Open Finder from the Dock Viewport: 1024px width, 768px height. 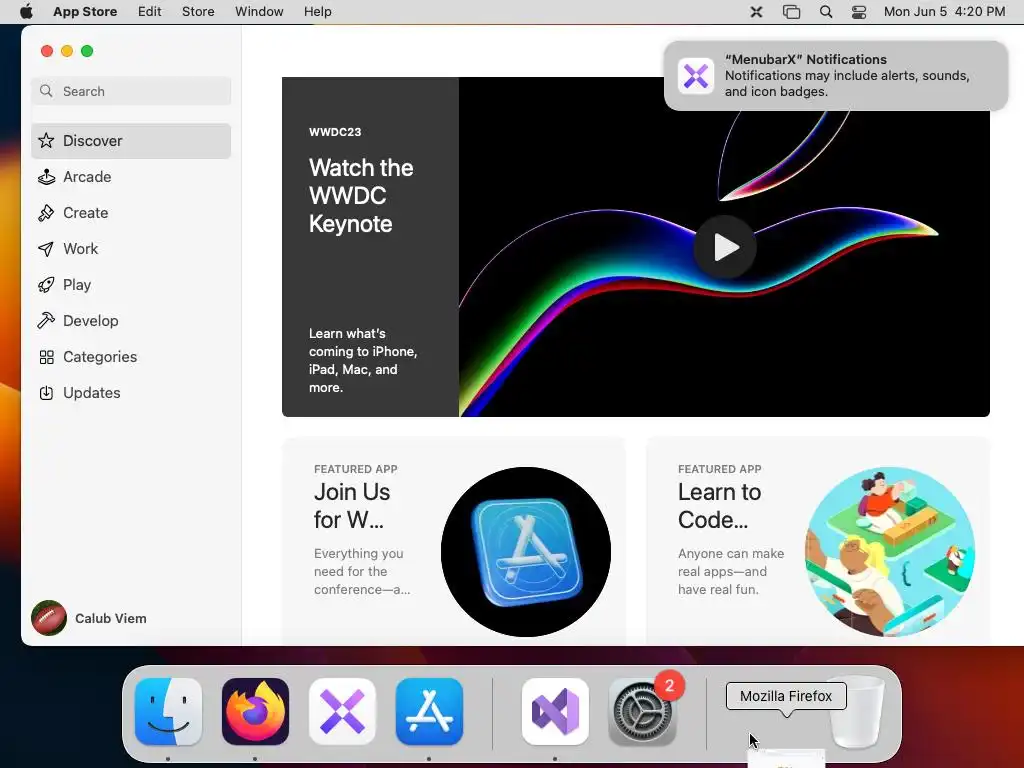tap(168, 711)
